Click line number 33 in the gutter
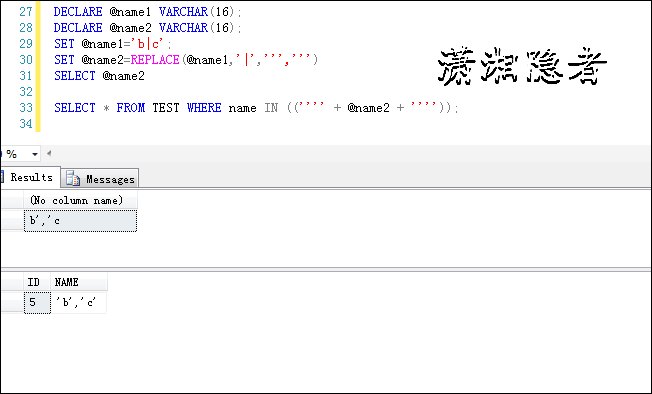 (26, 108)
